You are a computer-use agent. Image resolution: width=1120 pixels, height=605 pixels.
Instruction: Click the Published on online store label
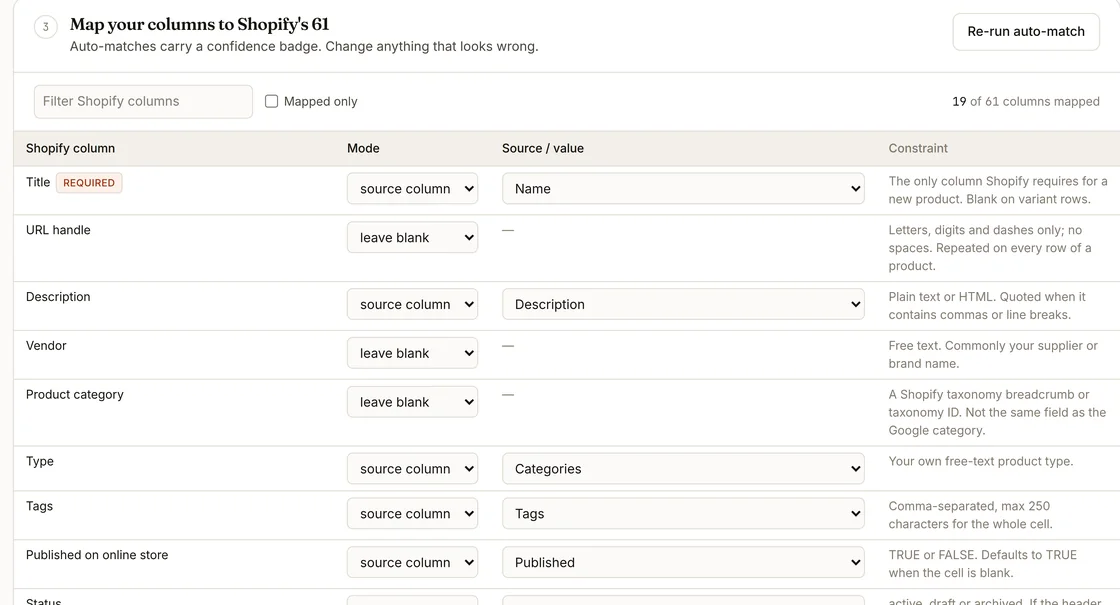tap(97, 555)
